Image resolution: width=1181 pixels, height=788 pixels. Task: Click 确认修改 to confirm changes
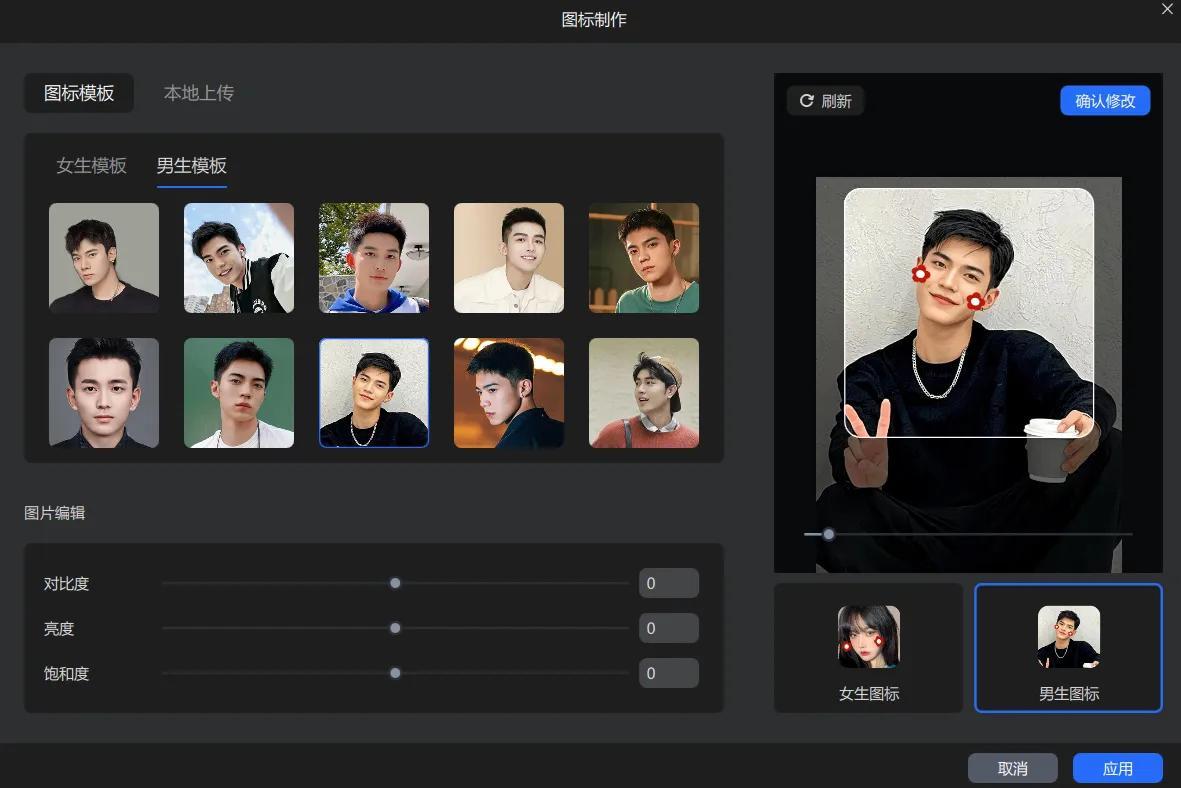pyautogui.click(x=1105, y=101)
